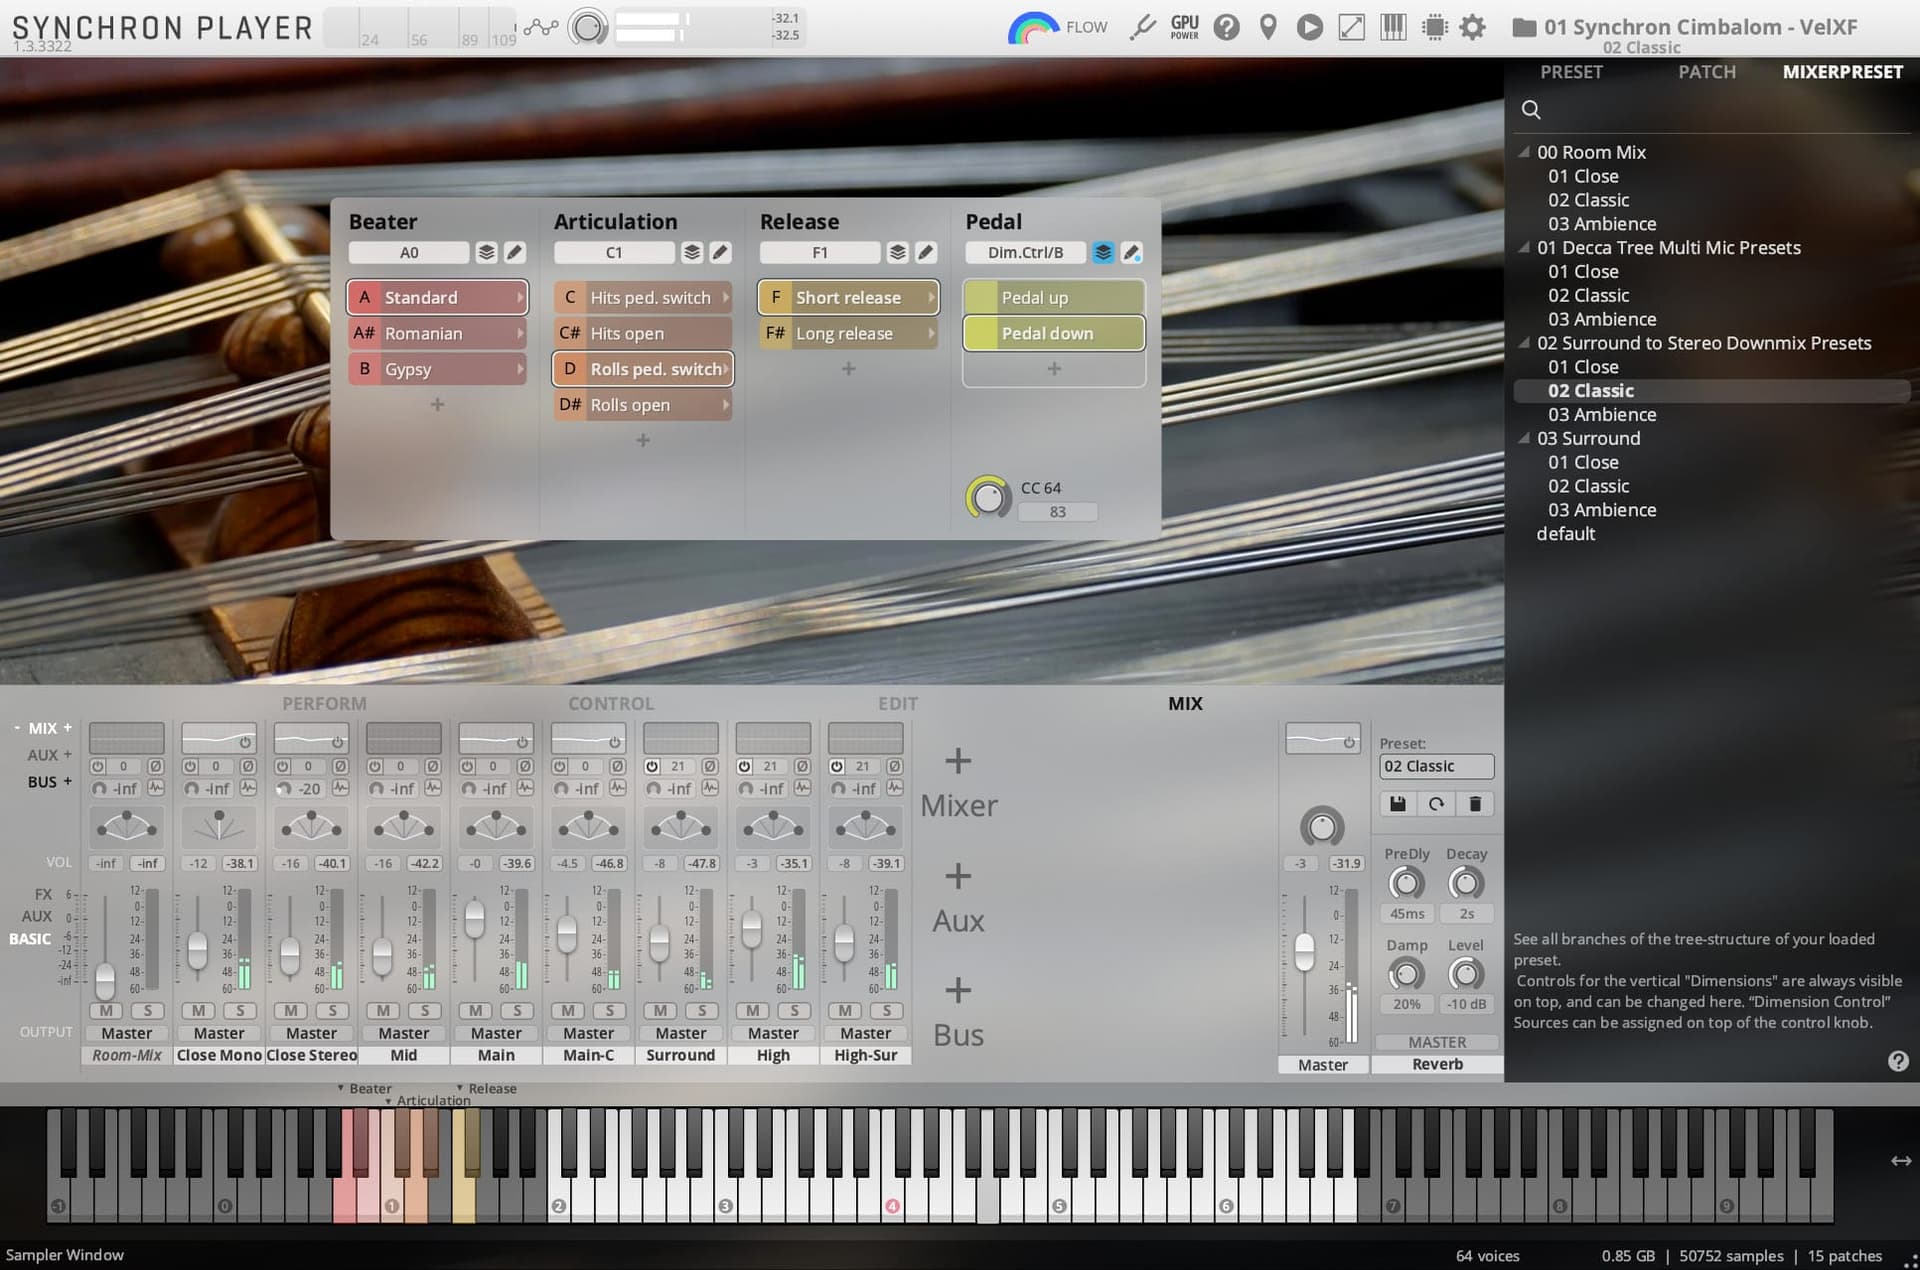
Task: Toggle EQ power on Close Stereo channel
Action: point(338,742)
